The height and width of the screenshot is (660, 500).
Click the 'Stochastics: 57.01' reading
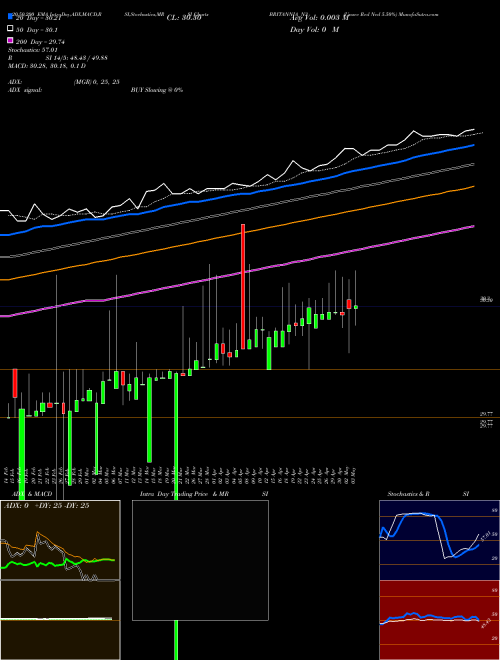point(33,50)
